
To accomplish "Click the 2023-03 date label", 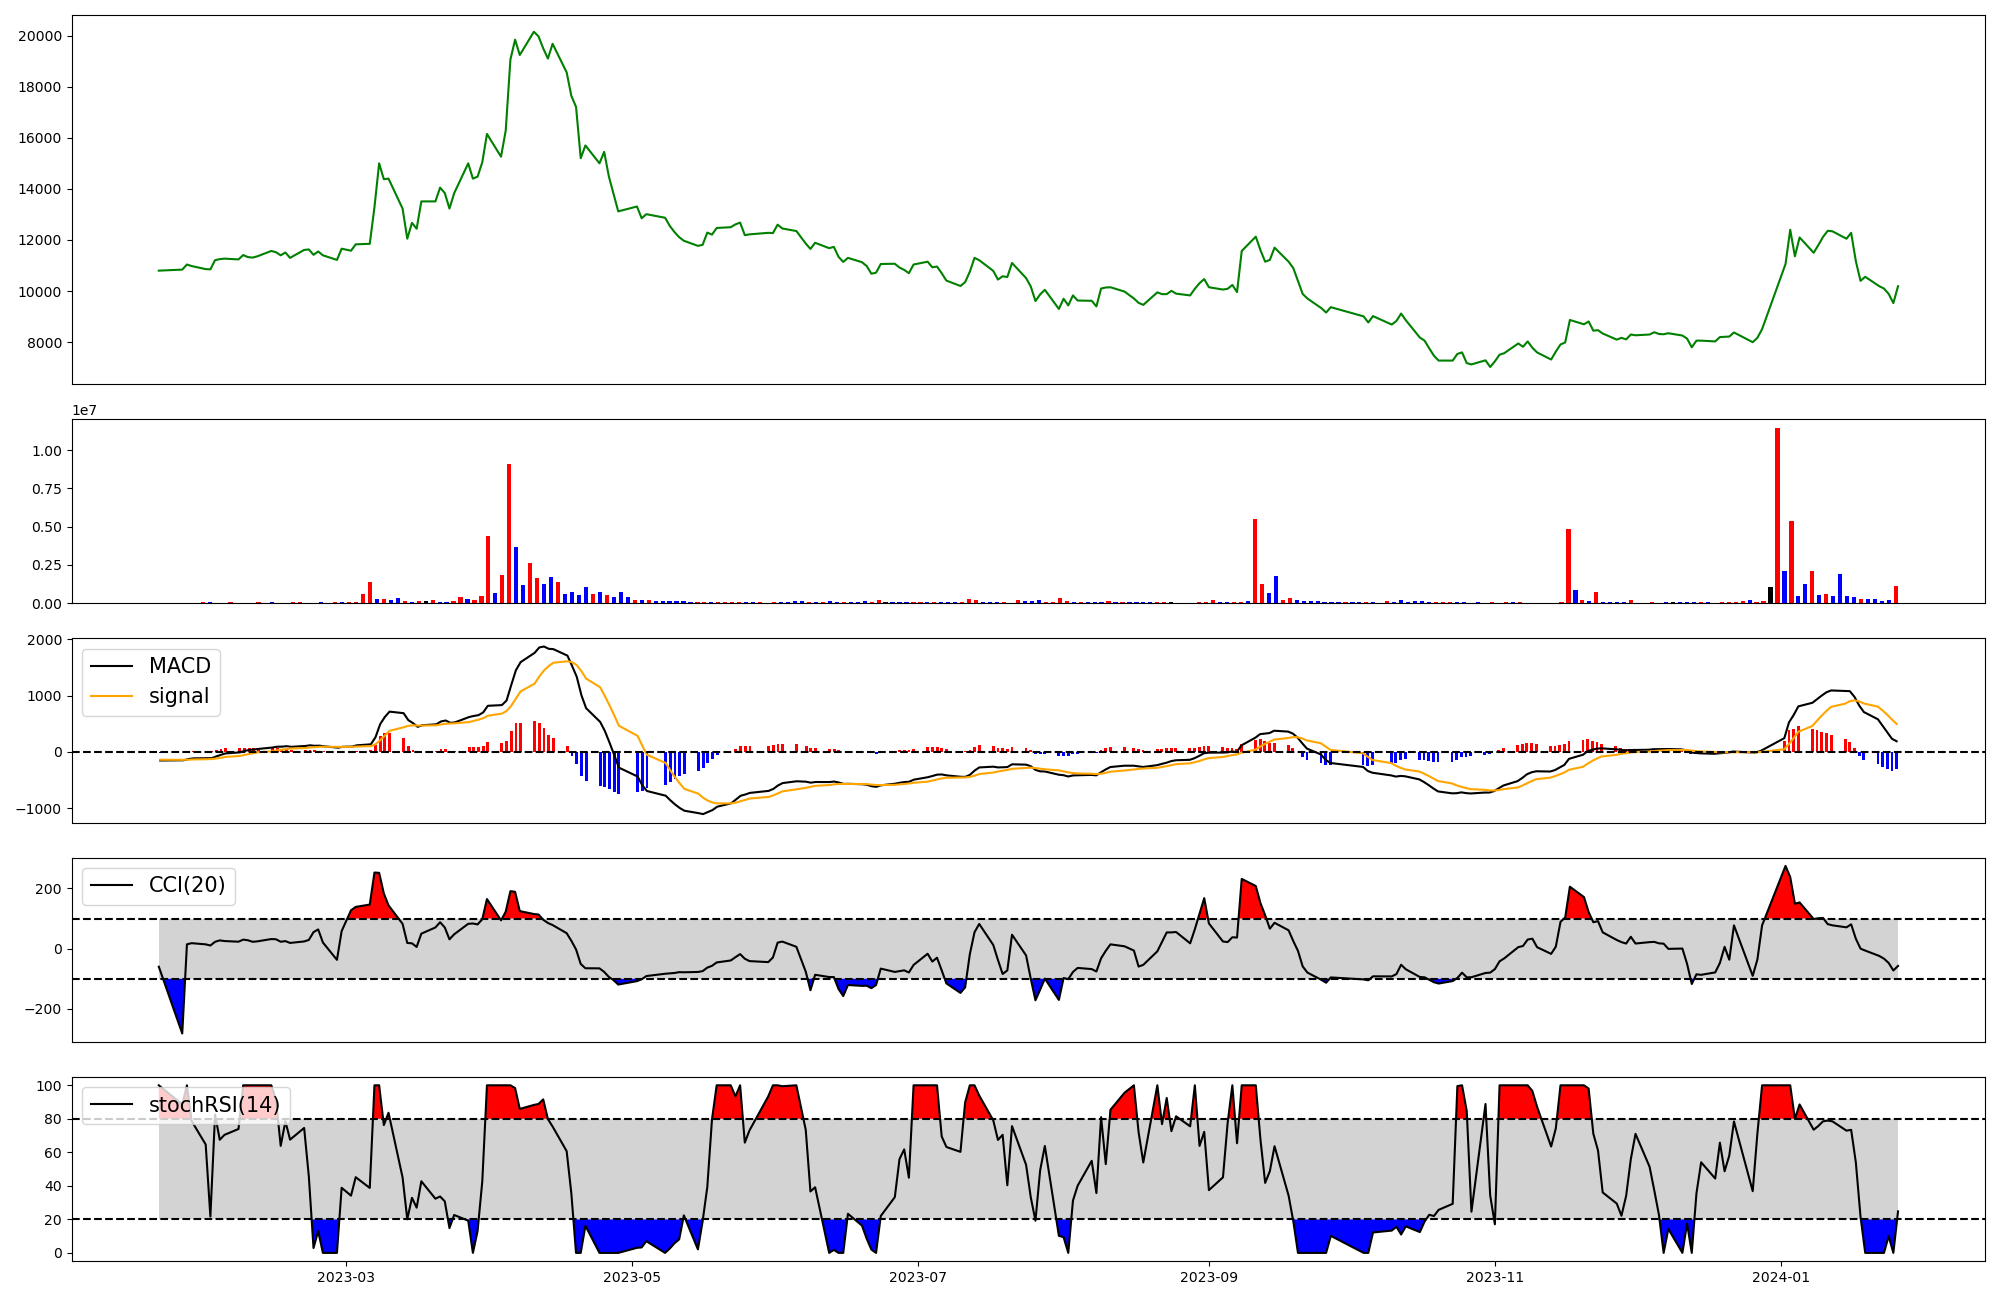I will click(346, 1277).
